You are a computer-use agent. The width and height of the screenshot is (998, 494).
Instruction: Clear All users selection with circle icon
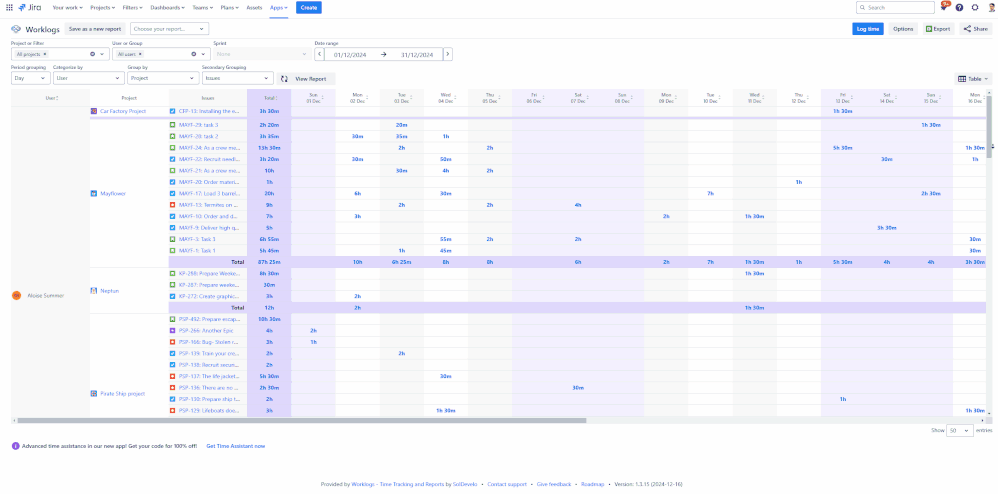point(193,54)
